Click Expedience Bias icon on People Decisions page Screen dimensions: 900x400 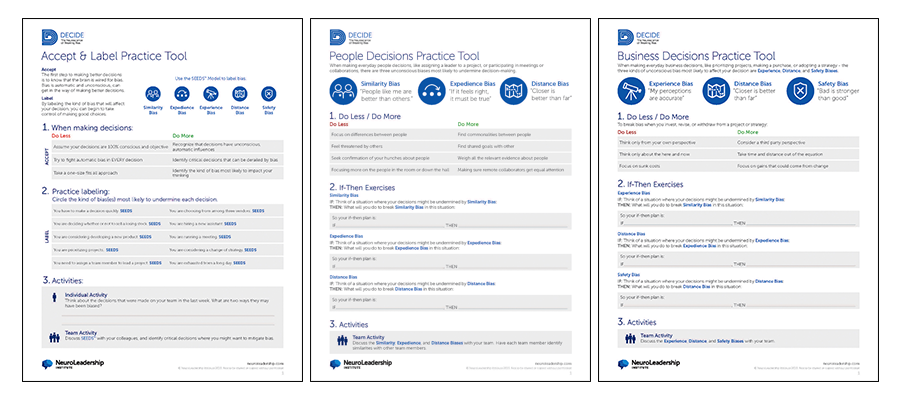point(431,91)
